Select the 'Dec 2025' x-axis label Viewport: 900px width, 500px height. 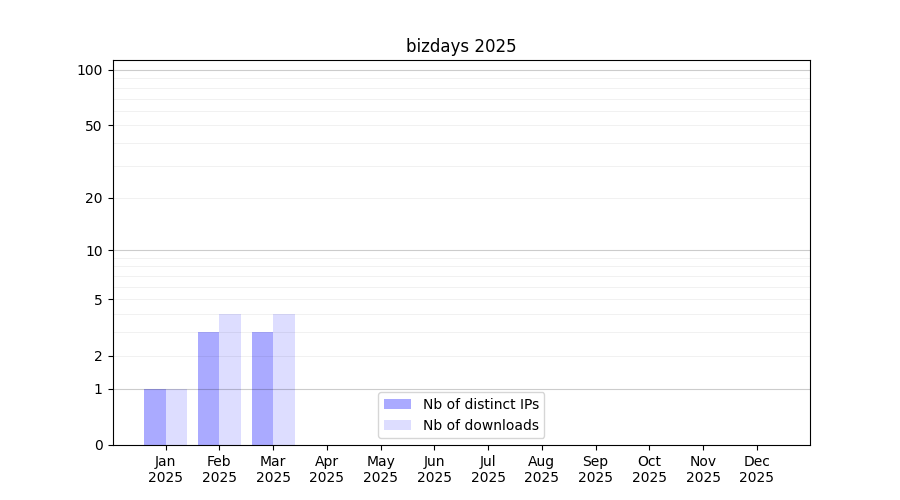pyautogui.click(x=756, y=469)
